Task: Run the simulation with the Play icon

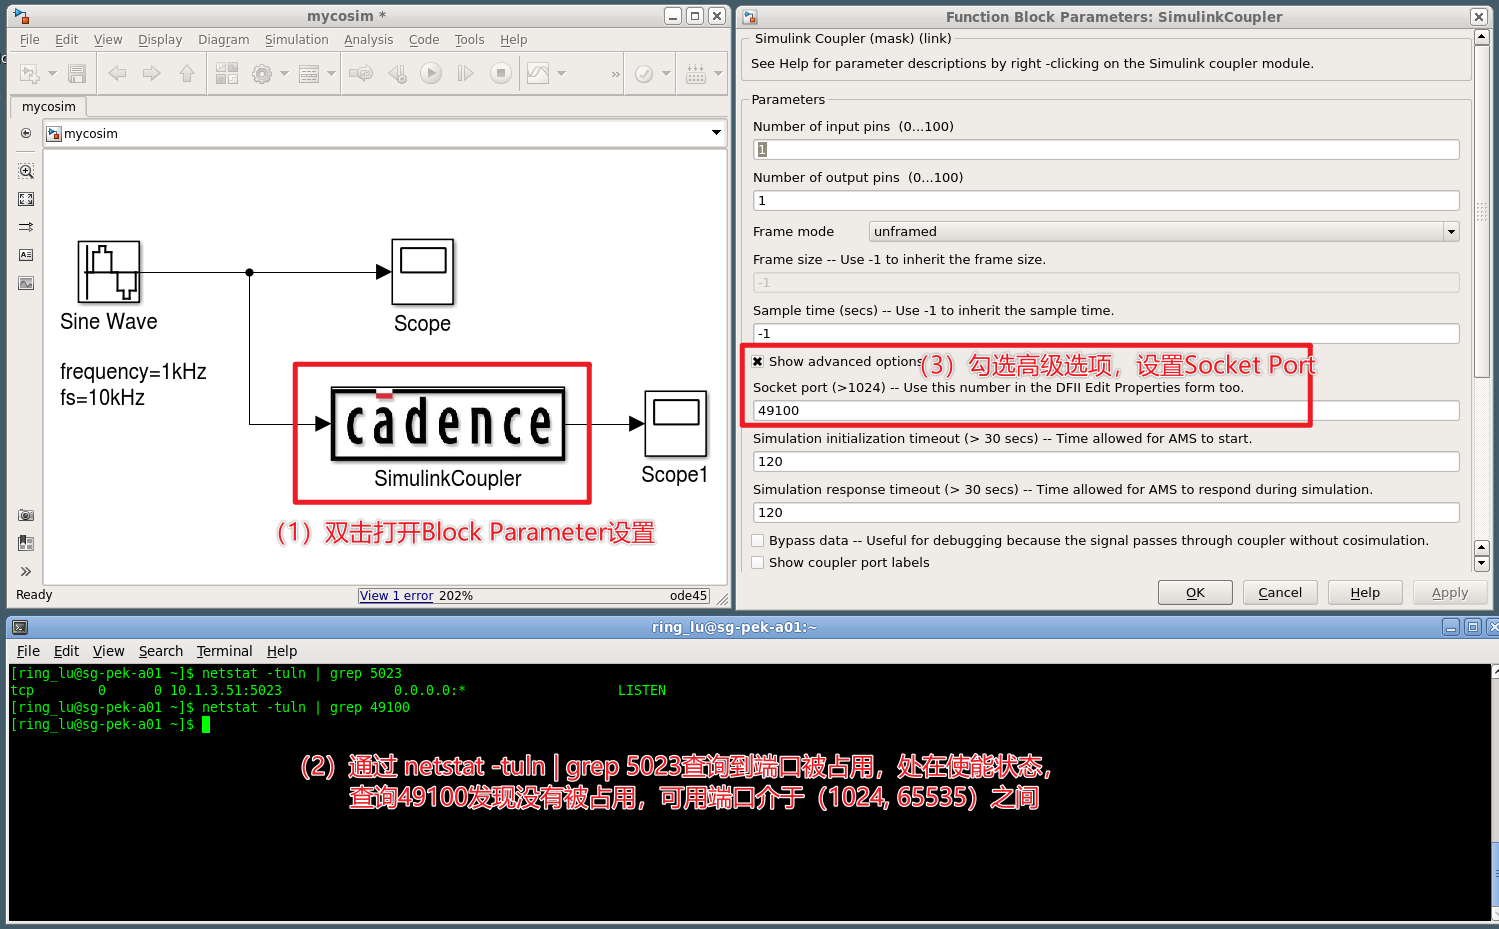Action: click(430, 72)
